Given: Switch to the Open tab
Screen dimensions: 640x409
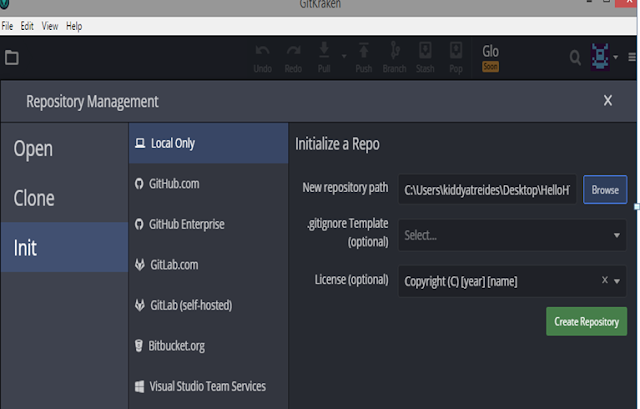Looking at the screenshot, I should pos(64,149).
